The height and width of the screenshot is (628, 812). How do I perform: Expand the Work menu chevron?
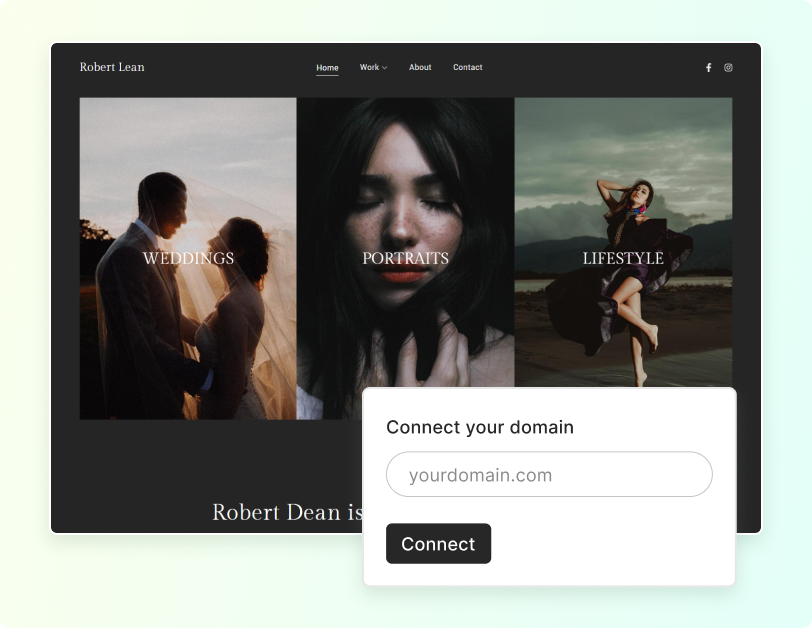tap(385, 68)
